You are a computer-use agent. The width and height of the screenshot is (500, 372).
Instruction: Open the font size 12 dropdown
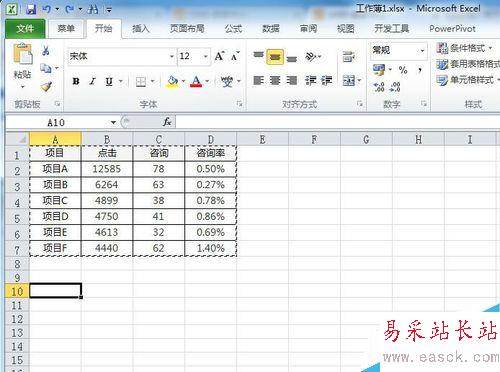206,56
